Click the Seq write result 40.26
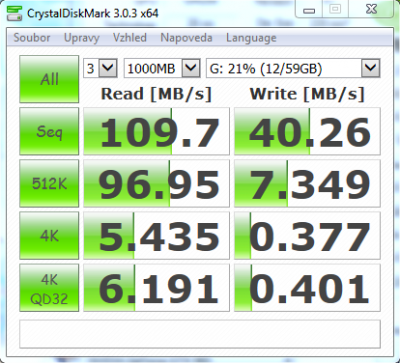 (x=307, y=131)
